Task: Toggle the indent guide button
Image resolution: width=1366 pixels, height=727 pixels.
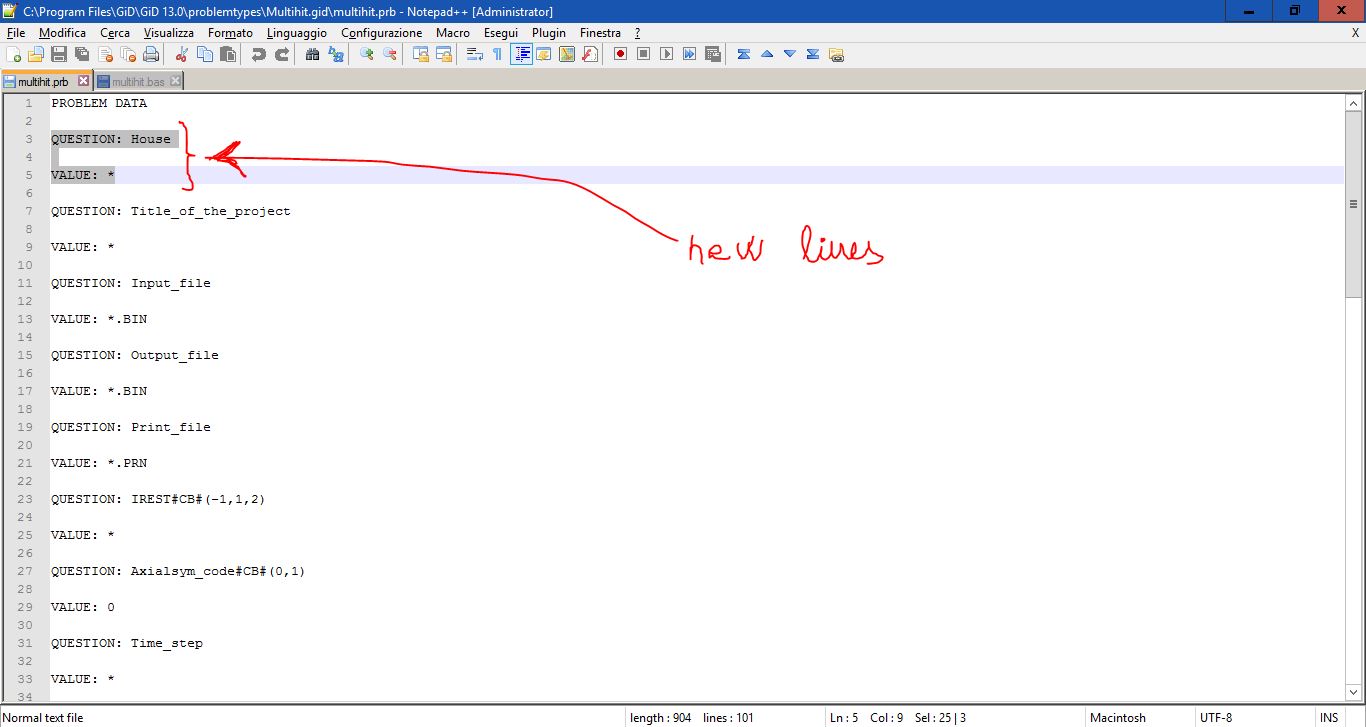Action: click(520, 54)
